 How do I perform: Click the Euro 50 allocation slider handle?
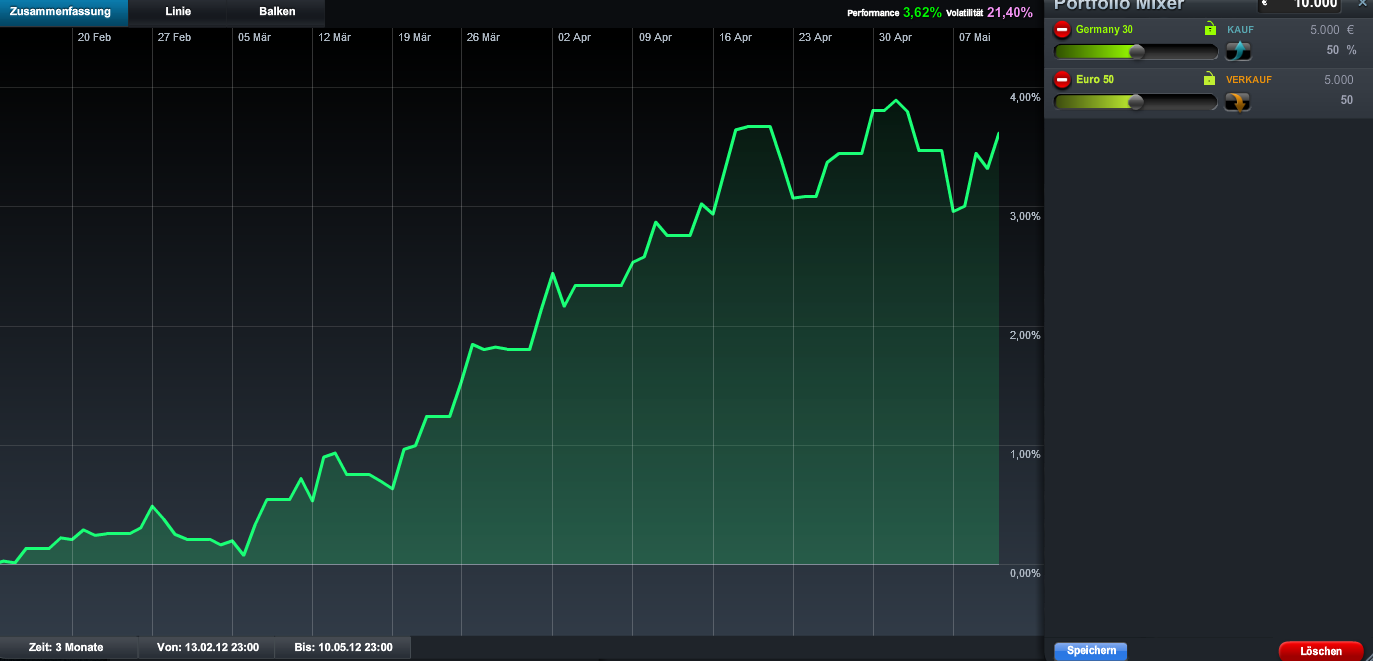click(x=1136, y=101)
